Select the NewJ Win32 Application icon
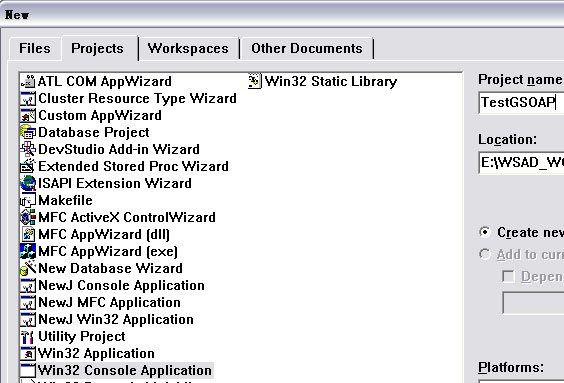The height and width of the screenshot is (383, 564). (x=28, y=319)
